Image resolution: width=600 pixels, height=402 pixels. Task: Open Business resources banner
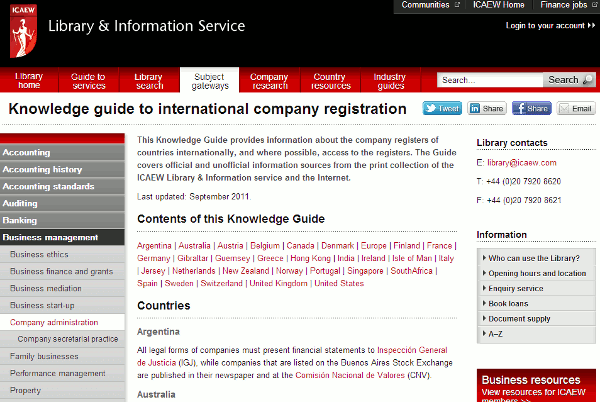pyautogui.click(x=536, y=386)
